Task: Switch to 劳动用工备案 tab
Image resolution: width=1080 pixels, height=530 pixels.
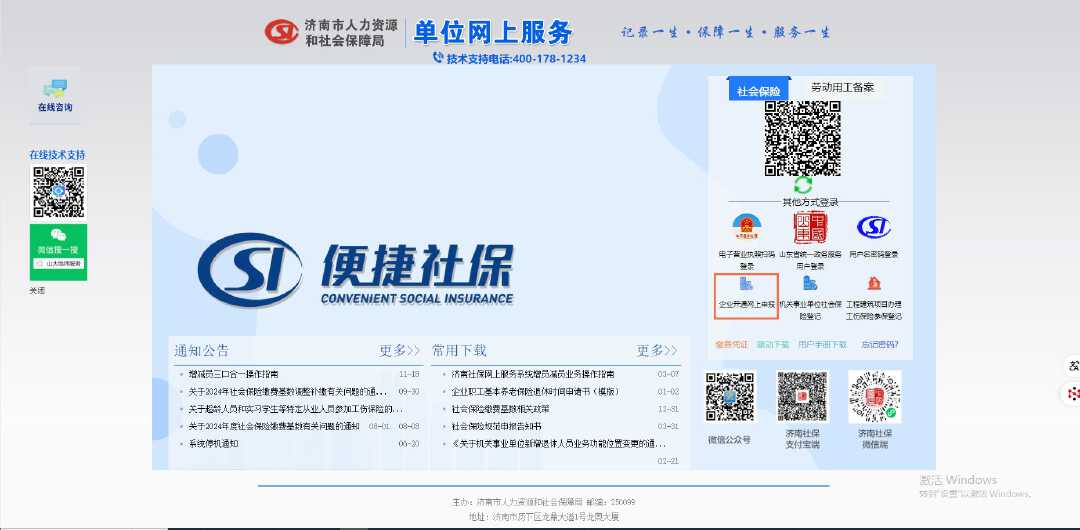Action: point(842,88)
